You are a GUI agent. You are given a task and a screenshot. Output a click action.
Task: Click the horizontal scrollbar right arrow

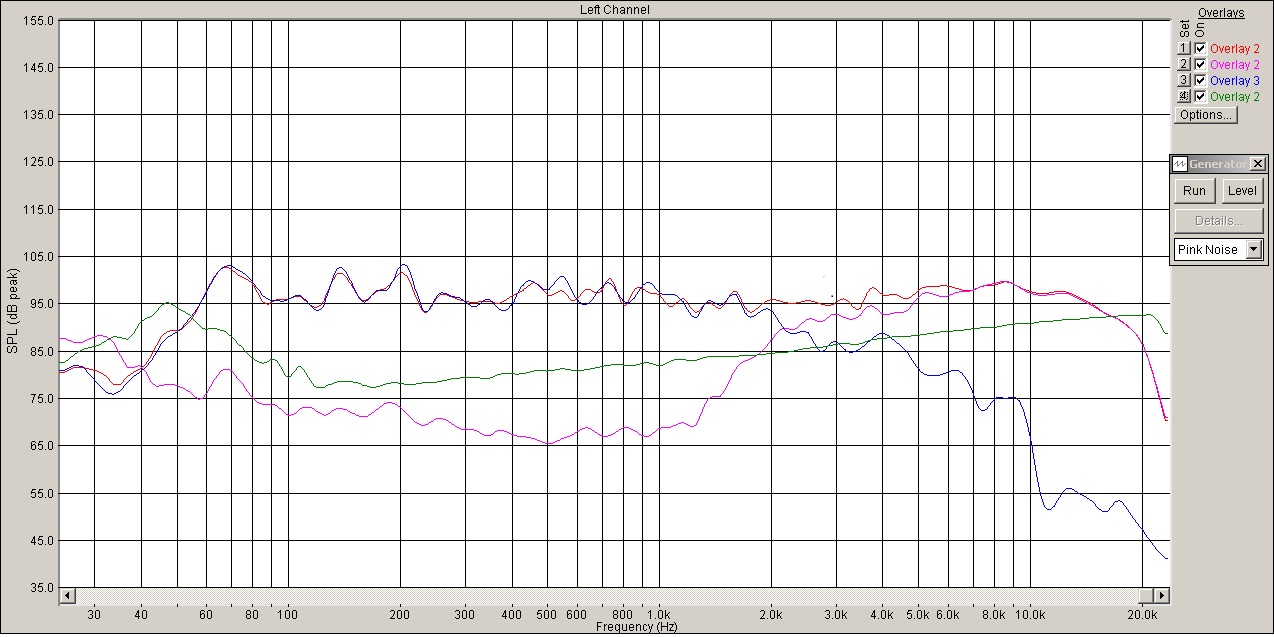click(x=1161, y=596)
